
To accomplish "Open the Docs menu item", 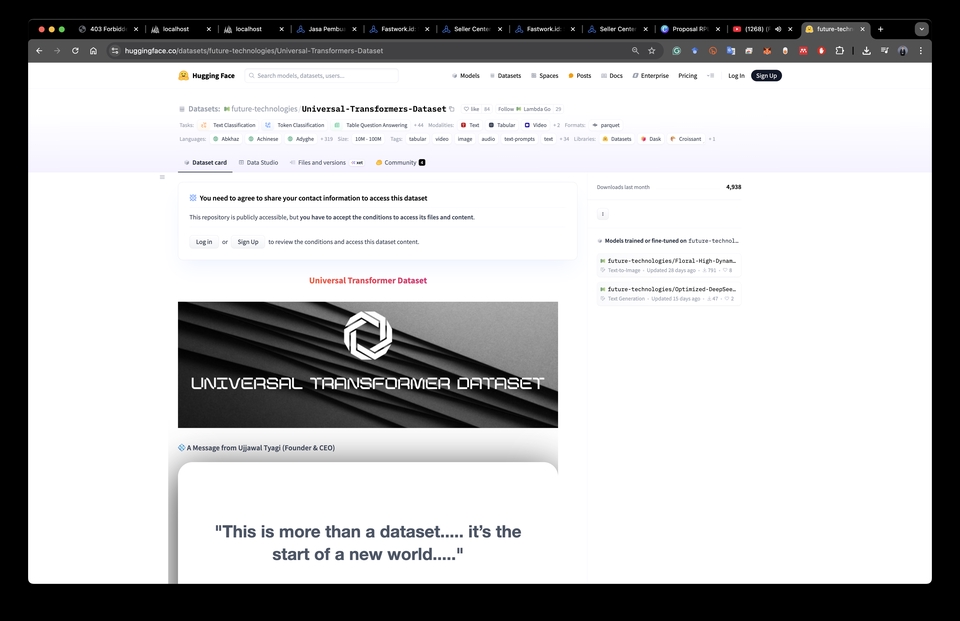I will 612,75.
